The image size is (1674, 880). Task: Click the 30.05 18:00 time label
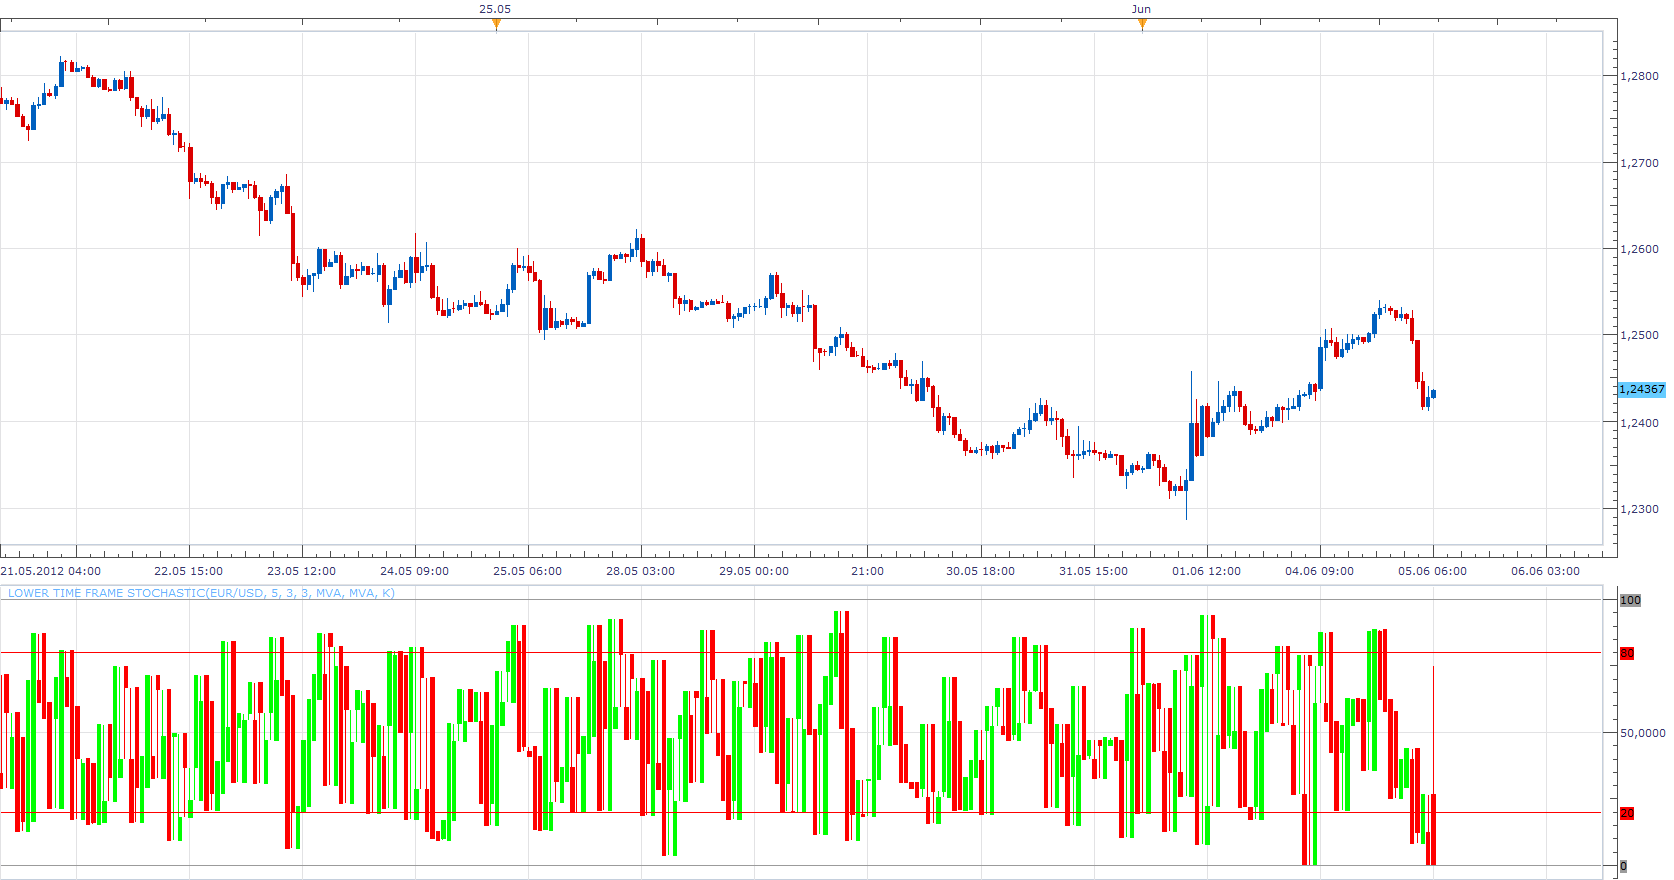tap(980, 571)
